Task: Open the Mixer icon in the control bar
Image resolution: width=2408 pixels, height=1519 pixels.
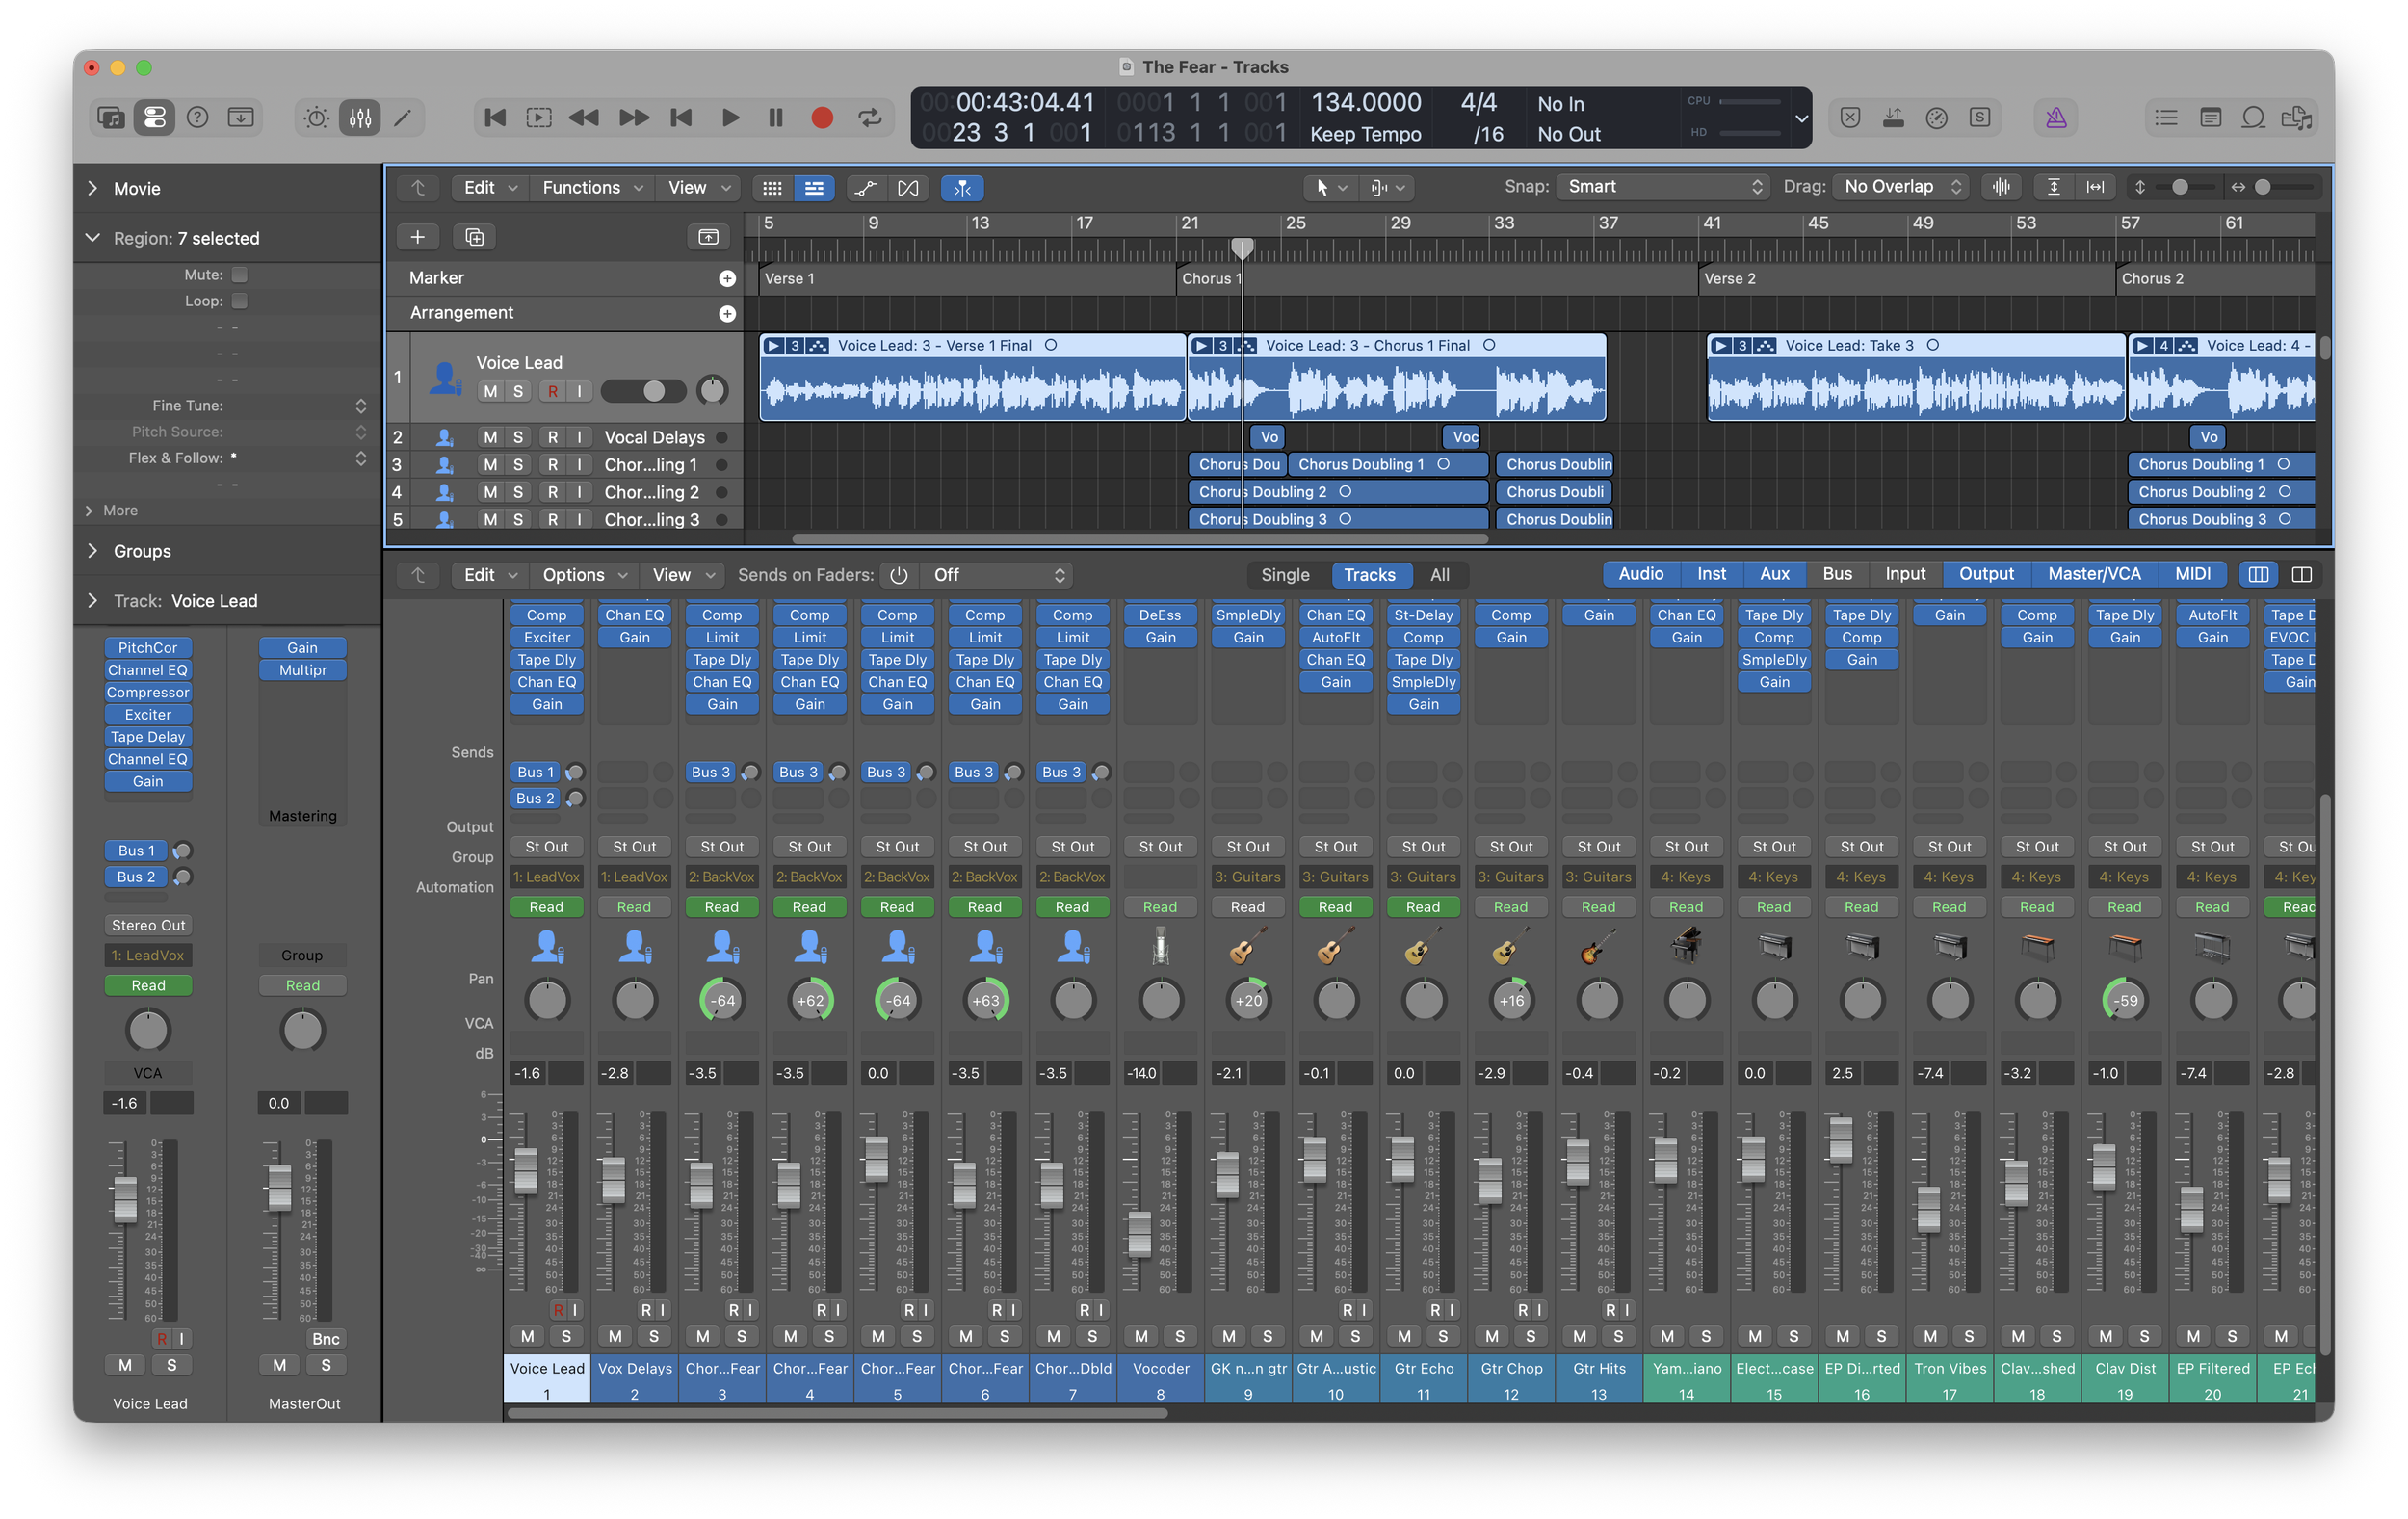Action: pos(359,117)
